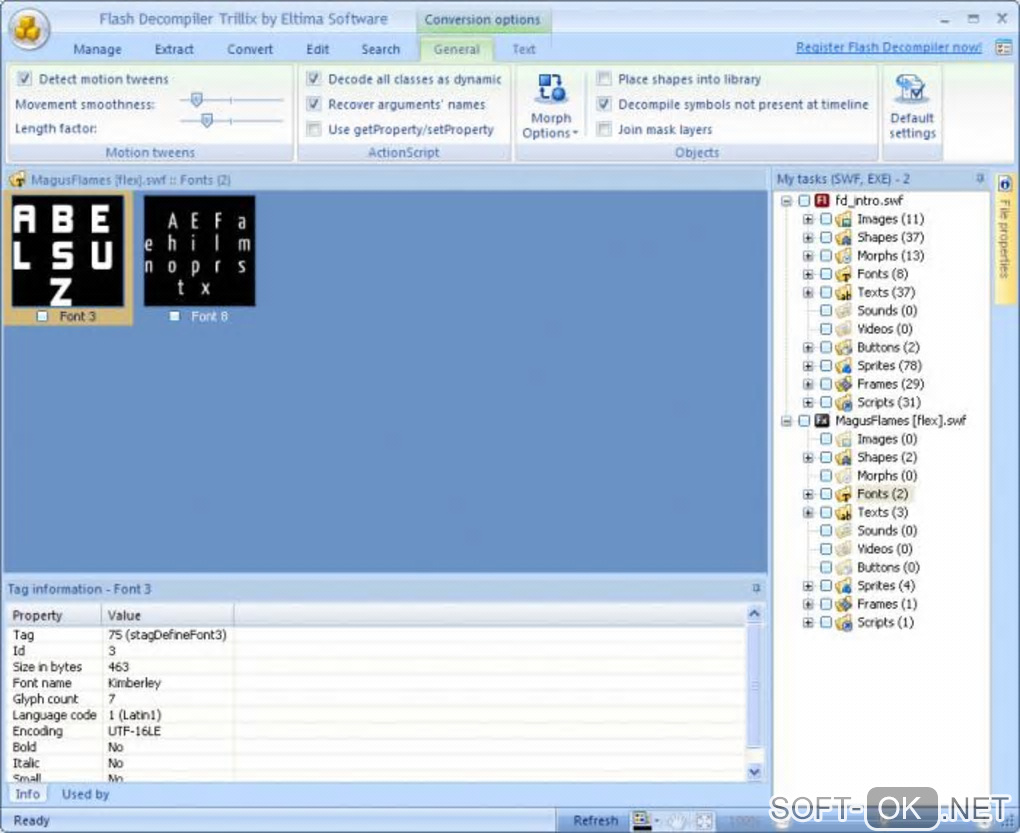Select Buttons (2) folder icon
1020x833 pixels.
844,347
